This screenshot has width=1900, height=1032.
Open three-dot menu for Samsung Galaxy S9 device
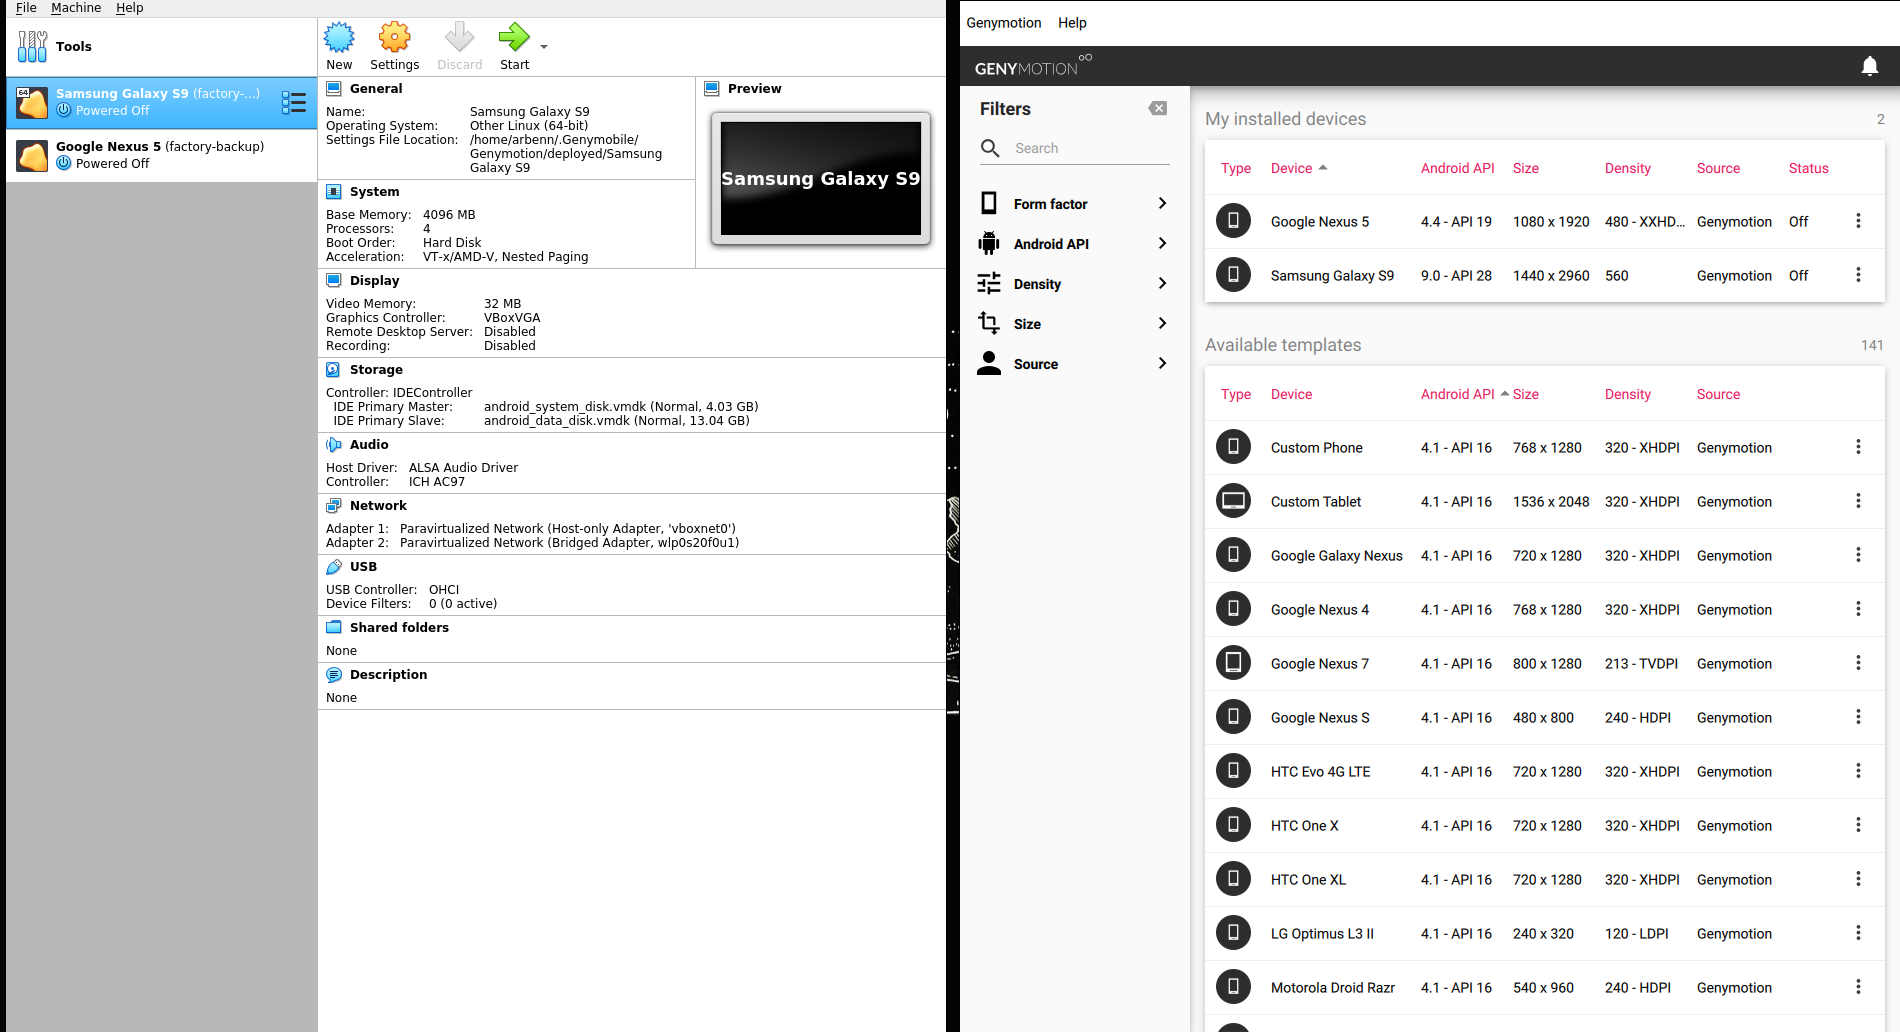pos(1858,275)
